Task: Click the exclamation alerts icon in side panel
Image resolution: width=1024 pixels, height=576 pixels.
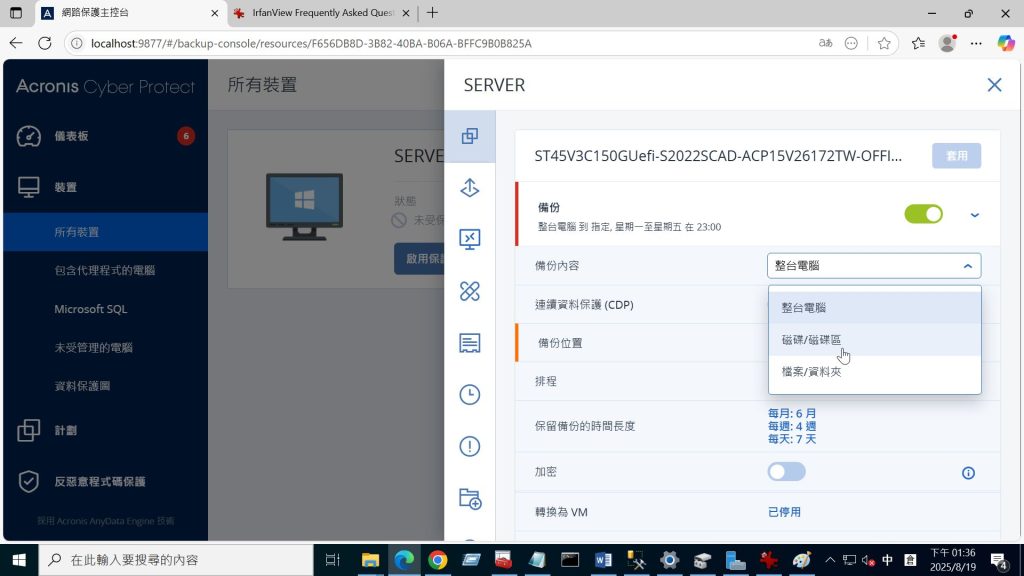Action: [469, 446]
